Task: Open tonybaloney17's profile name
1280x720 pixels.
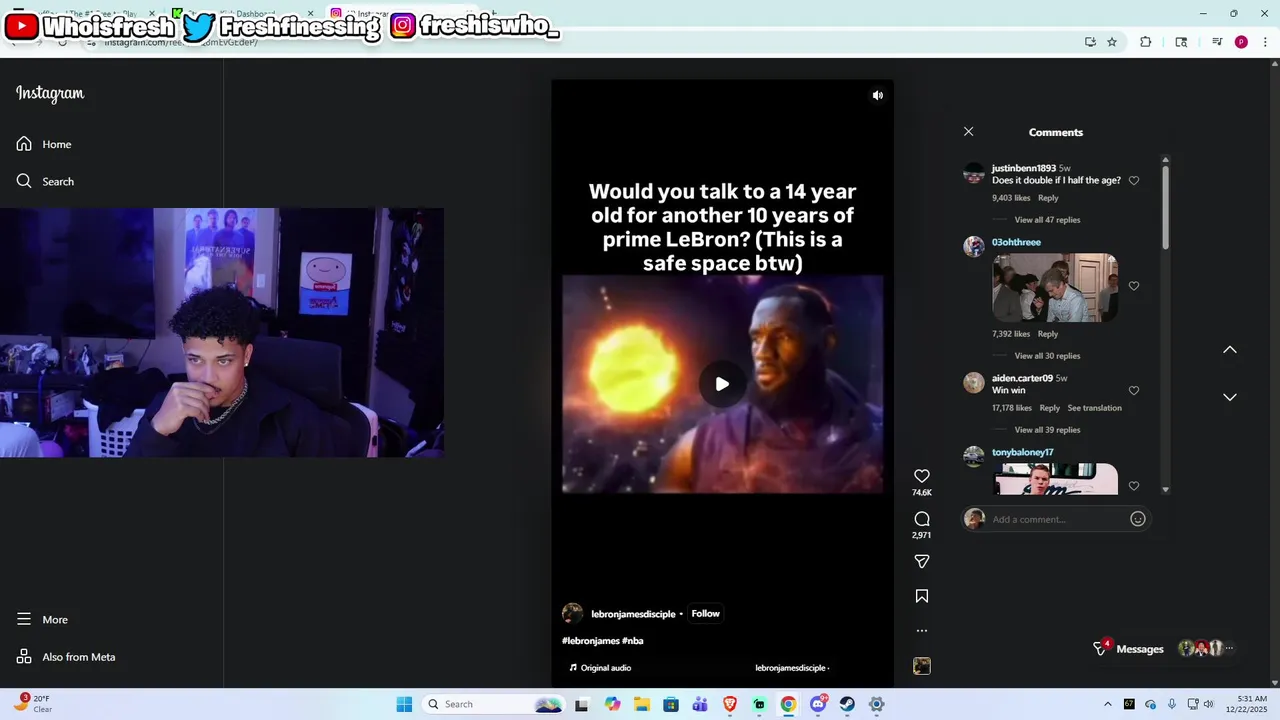Action: click(x=1022, y=453)
